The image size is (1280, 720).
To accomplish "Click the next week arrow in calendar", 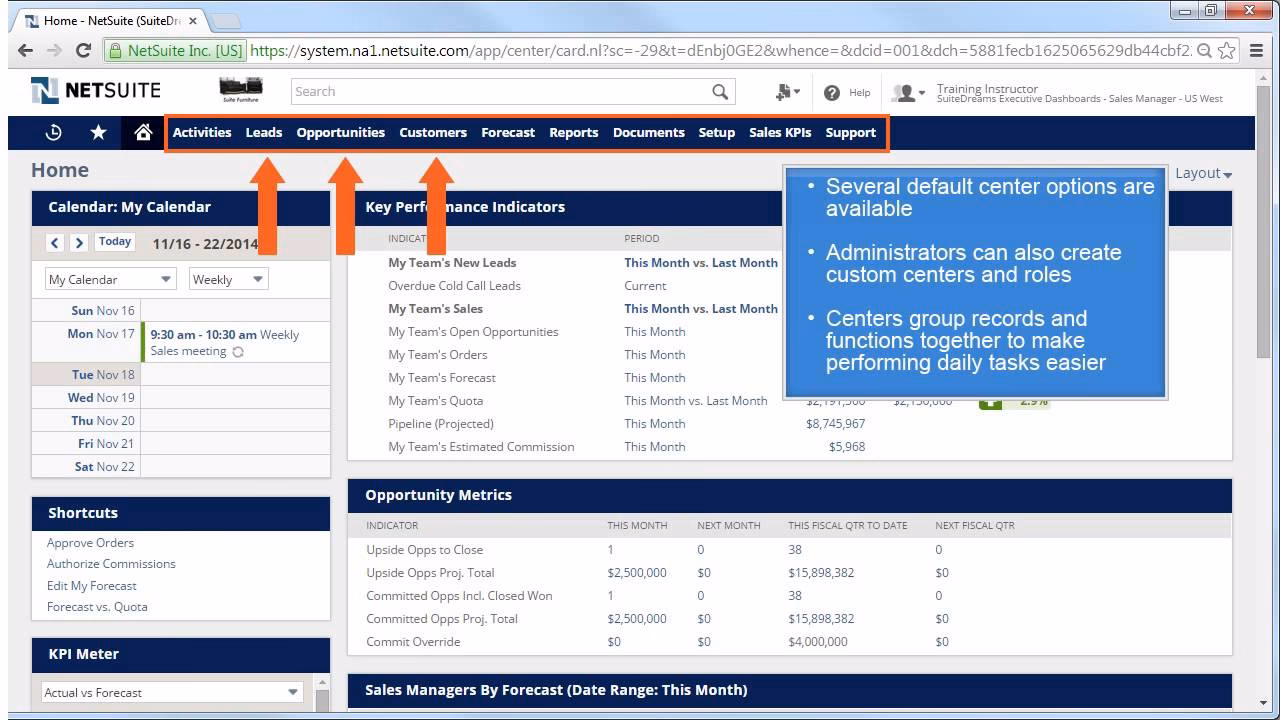I will tap(79, 242).
